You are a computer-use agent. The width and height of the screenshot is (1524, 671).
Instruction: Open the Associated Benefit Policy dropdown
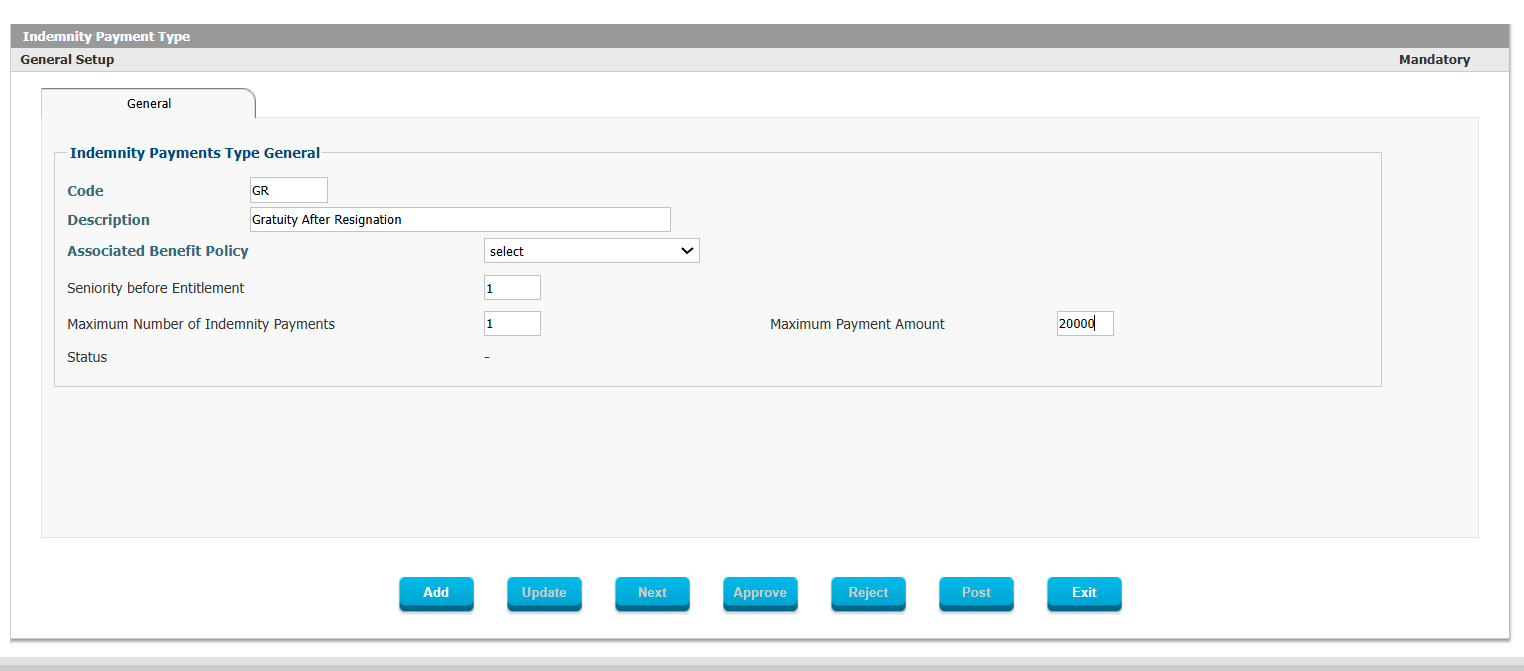[x=592, y=251]
